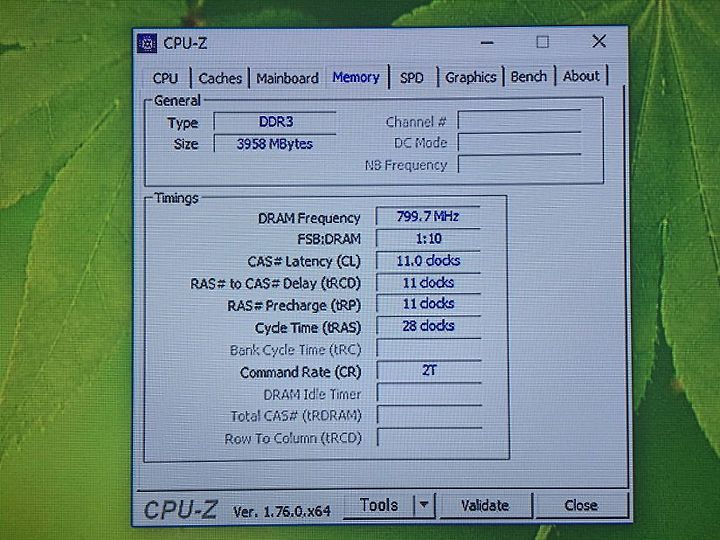Click the CAS# Latency value 11.0 clocks

428,260
